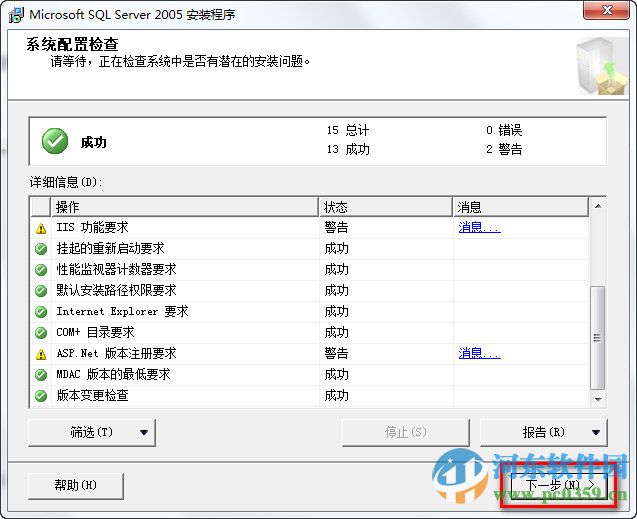The image size is (637, 519).
Task: Select the ASP.Net 版本注册要求 row
Action: [x=310, y=354]
